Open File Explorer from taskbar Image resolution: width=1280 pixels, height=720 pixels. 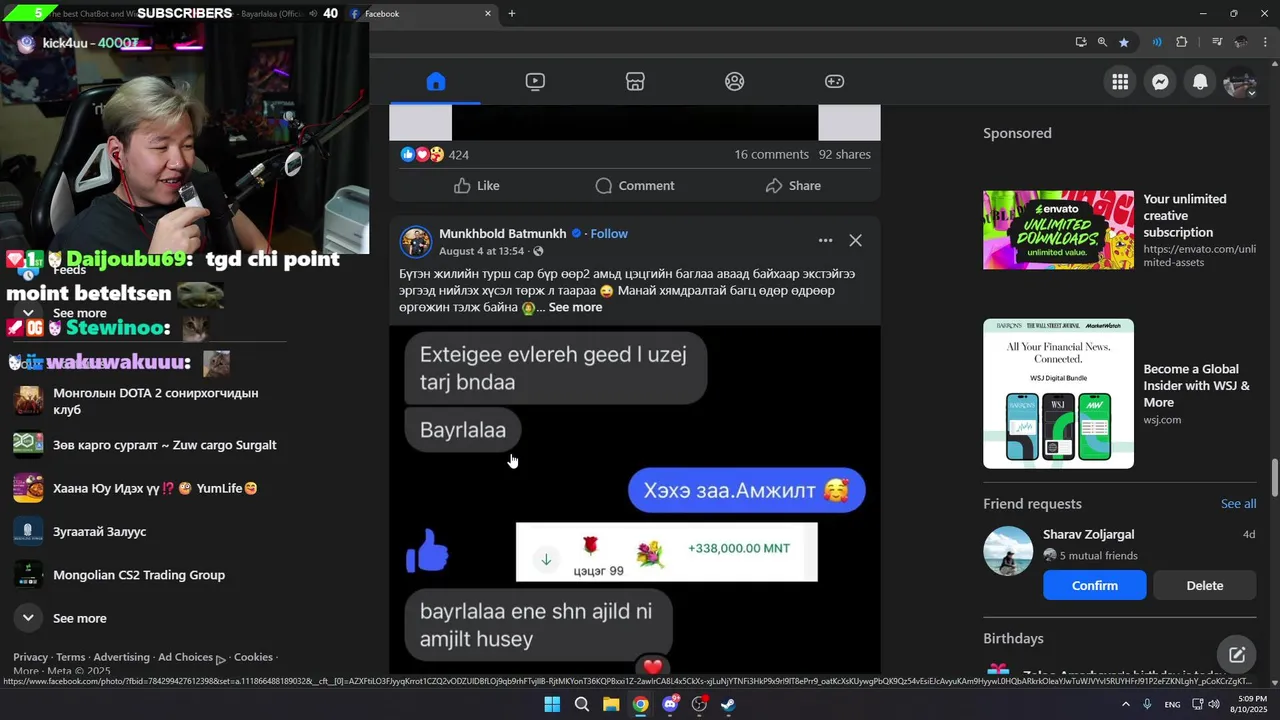(x=611, y=704)
